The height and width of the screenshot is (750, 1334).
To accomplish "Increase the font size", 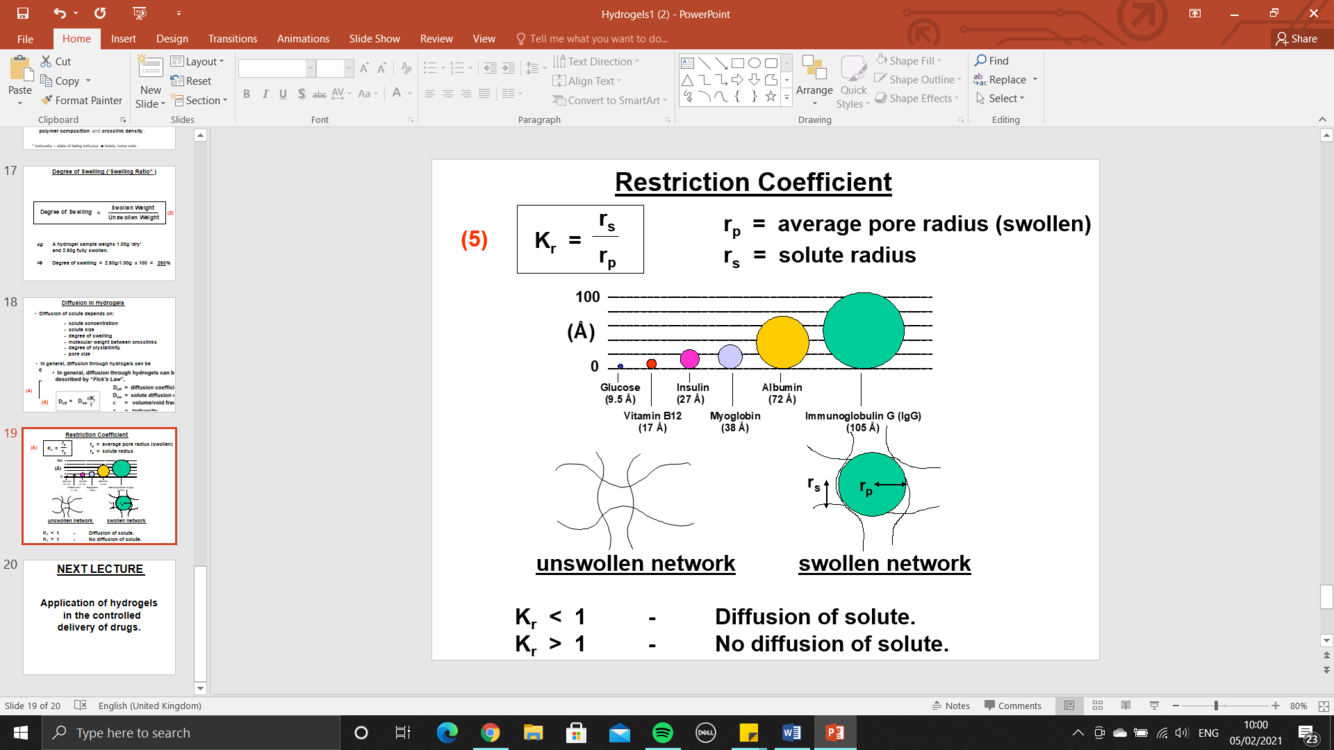I will [364, 68].
